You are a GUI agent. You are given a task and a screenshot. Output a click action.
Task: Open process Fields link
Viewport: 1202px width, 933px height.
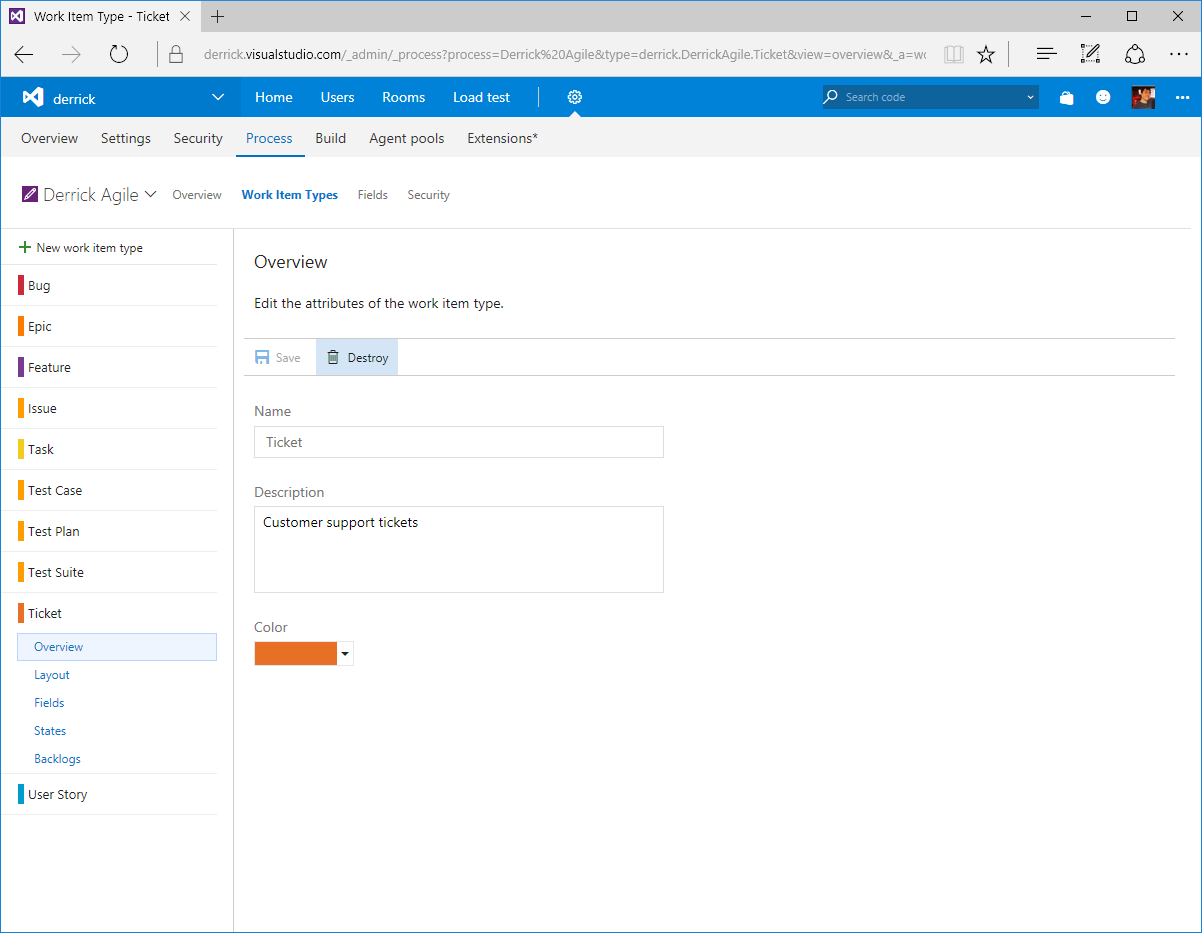click(x=372, y=195)
